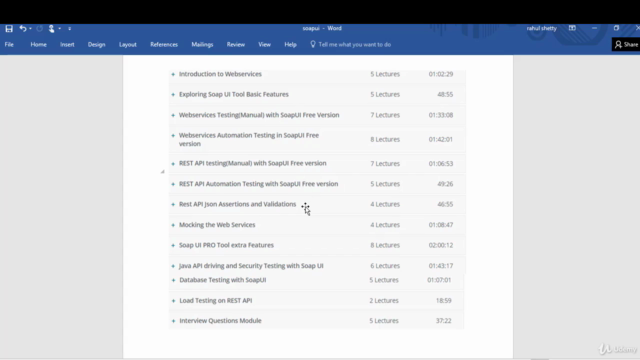Click the Save icon in quick access toolbar
640x360 pixels.
click(9, 29)
